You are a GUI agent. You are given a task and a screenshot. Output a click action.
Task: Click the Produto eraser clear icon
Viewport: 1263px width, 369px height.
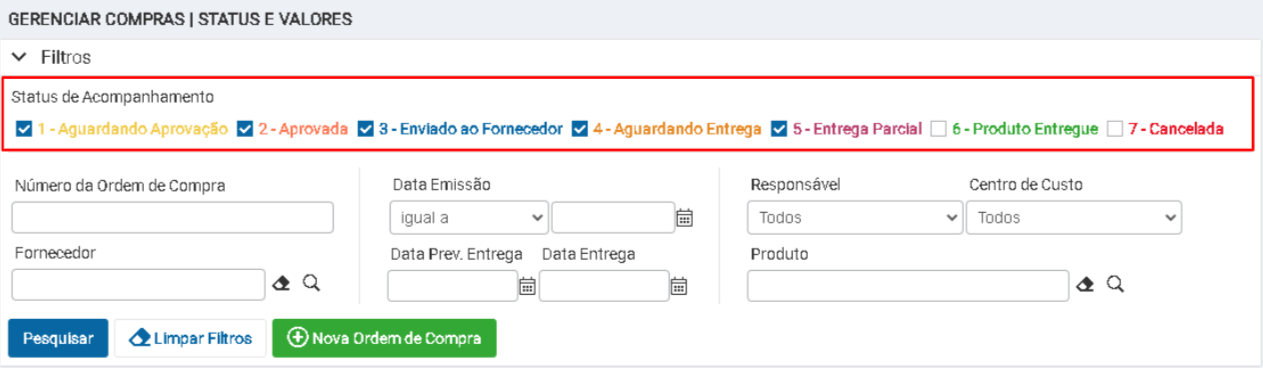click(x=1086, y=285)
